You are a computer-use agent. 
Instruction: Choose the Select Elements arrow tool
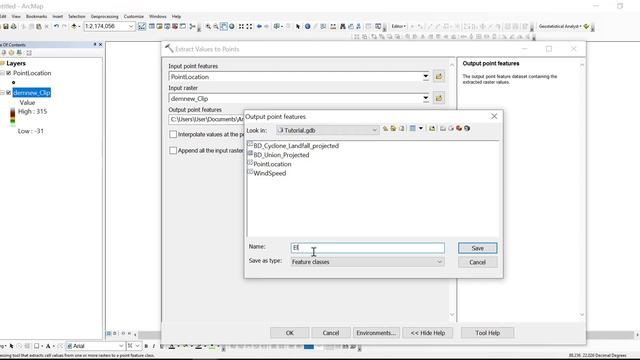coord(298,27)
